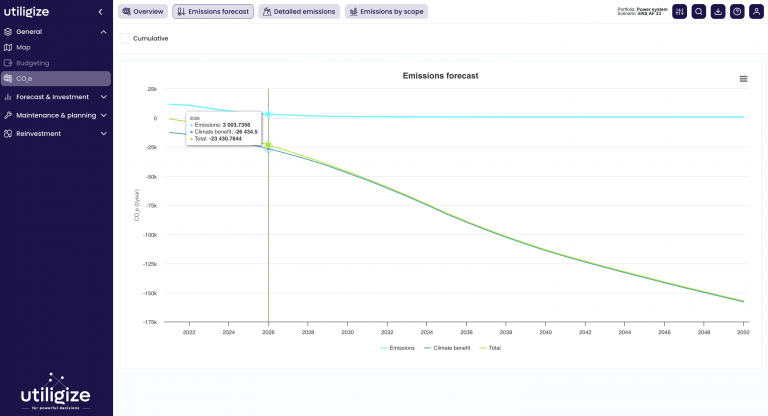Image resolution: width=768 pixels, height=416 pixels.
Task: Click the search magnifier icon
Action: pos(699,12)
